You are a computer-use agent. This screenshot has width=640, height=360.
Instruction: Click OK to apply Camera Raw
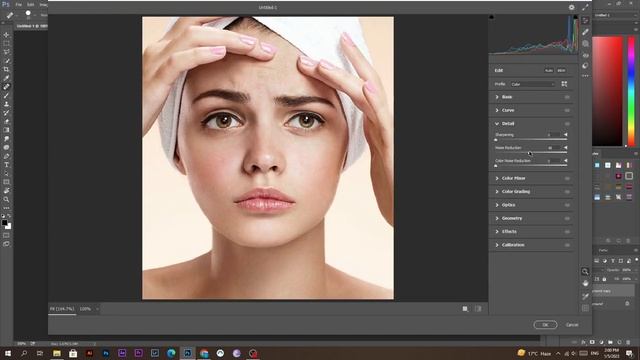coord(545,325)
